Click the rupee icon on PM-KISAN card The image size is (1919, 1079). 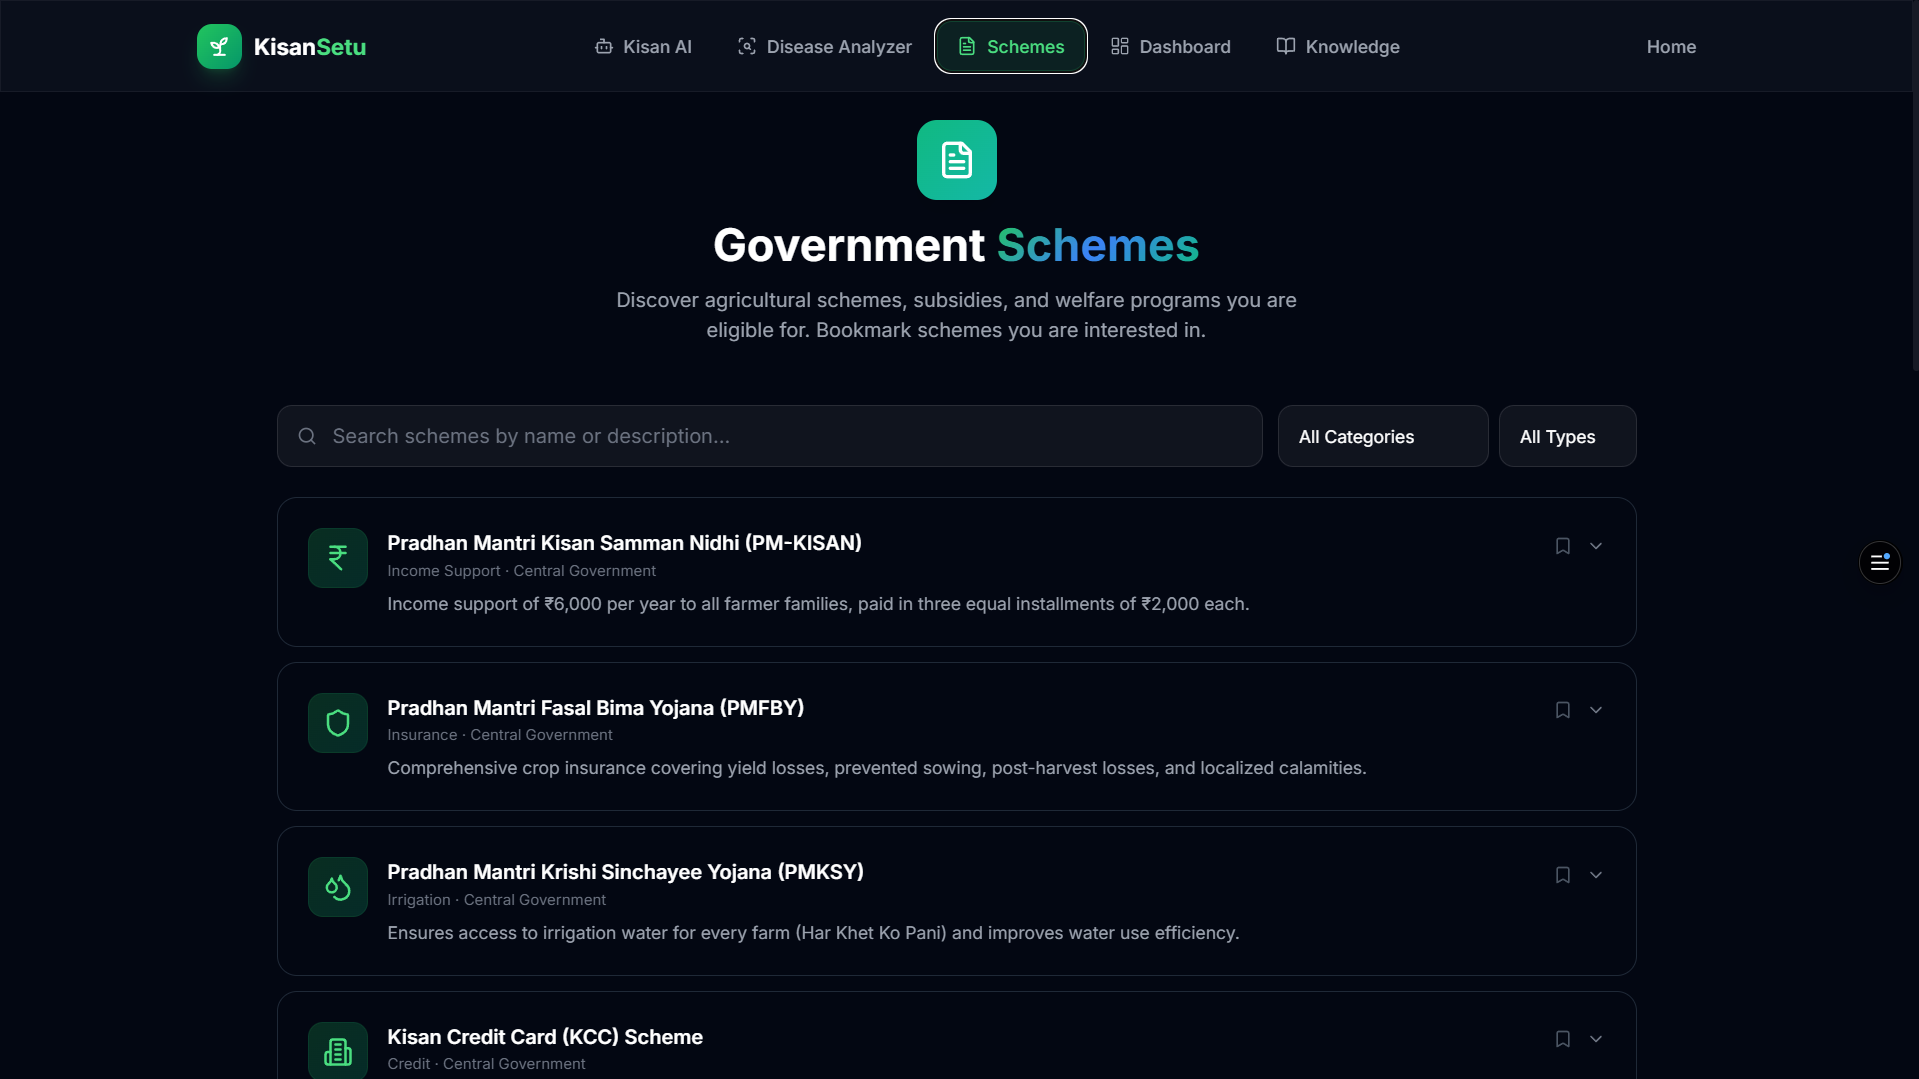pyautogui.click(x=338, y=558)
